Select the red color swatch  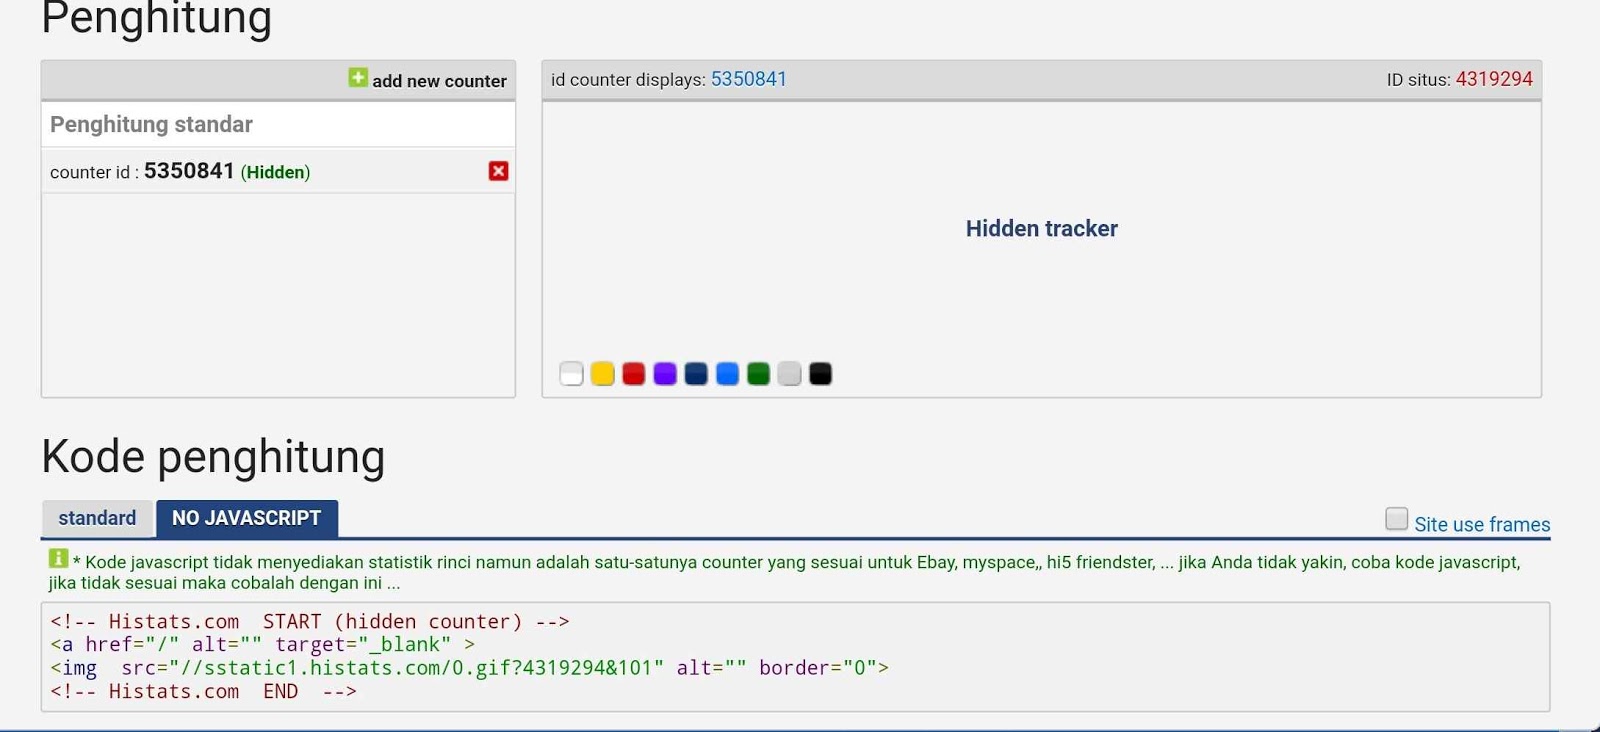tap(633, 374)
